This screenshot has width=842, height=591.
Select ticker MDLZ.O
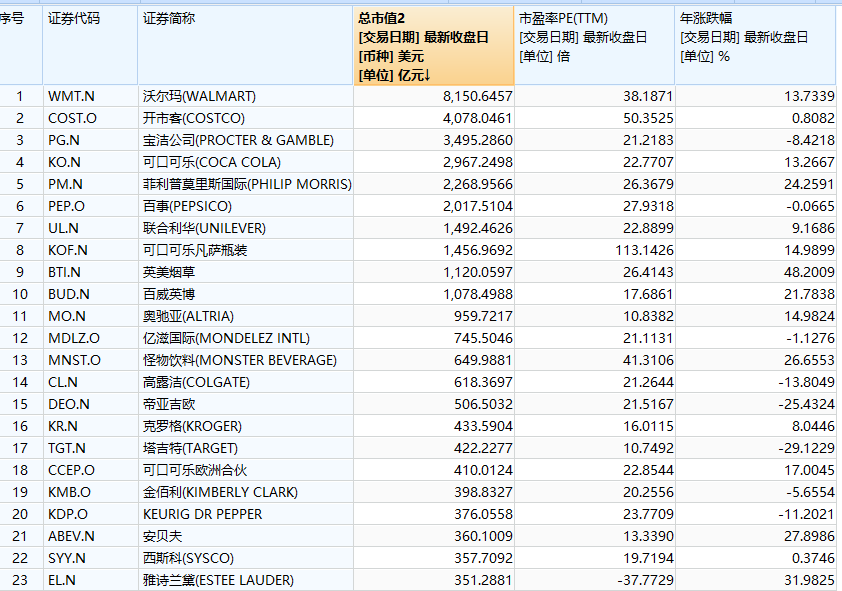click(x=74, y=339)
